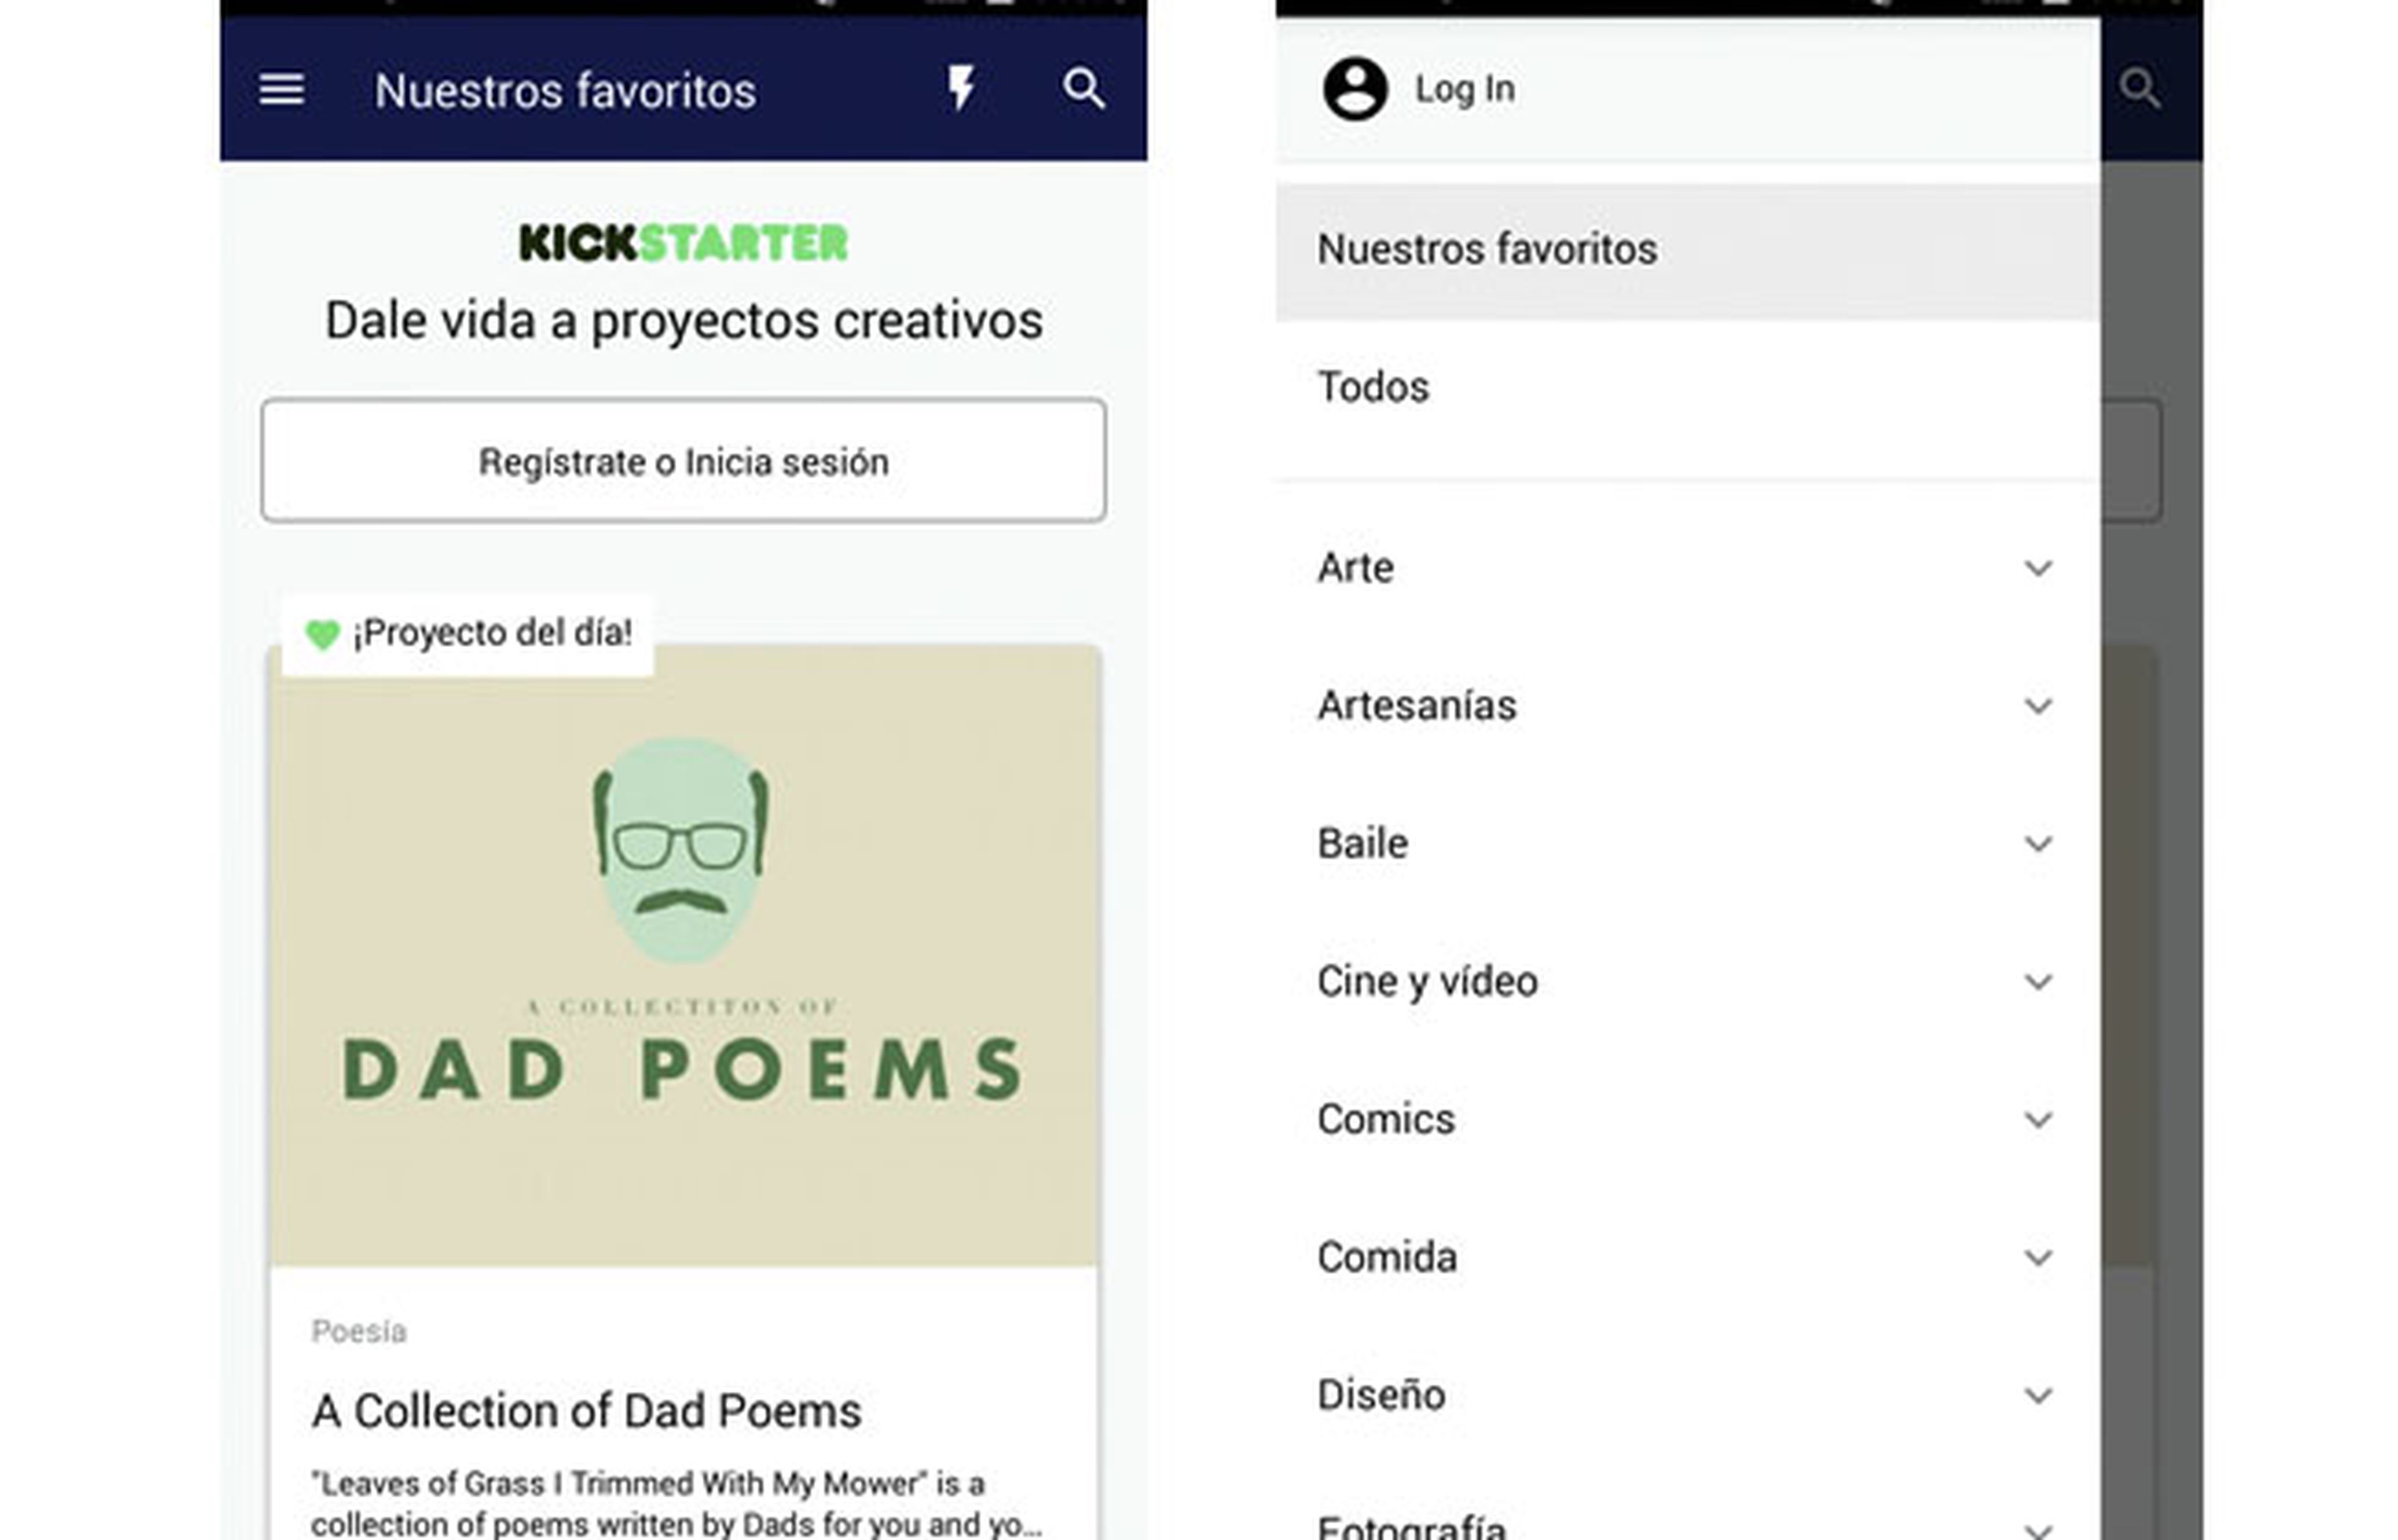The image size is (2398, 1540).
Task: Open A Collection of Dad Poems title
Action: click(x=587, y=1411)
